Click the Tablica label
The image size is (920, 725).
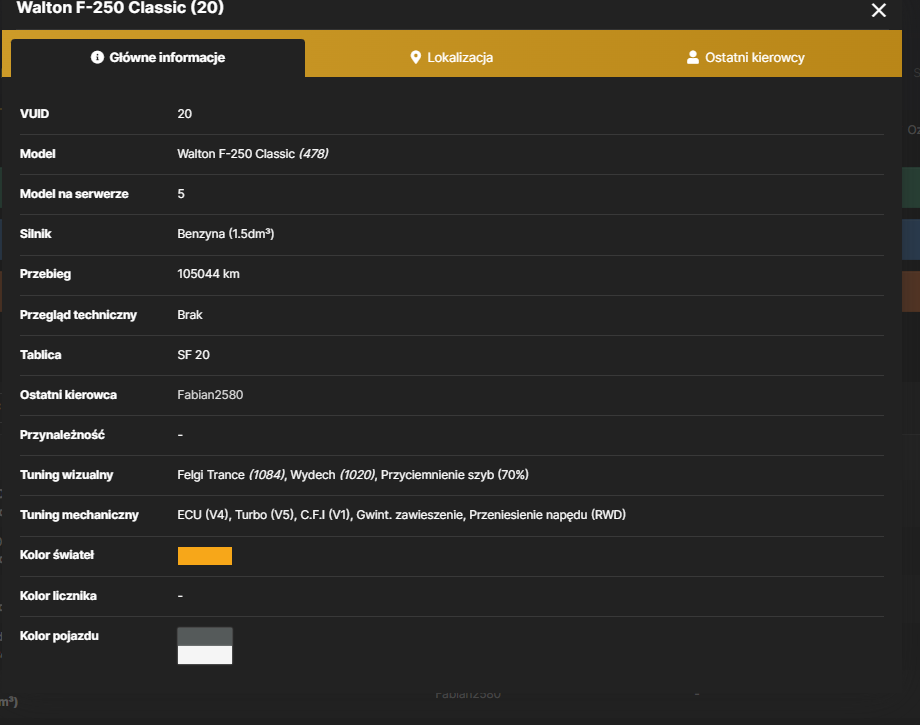pos(40,355)
